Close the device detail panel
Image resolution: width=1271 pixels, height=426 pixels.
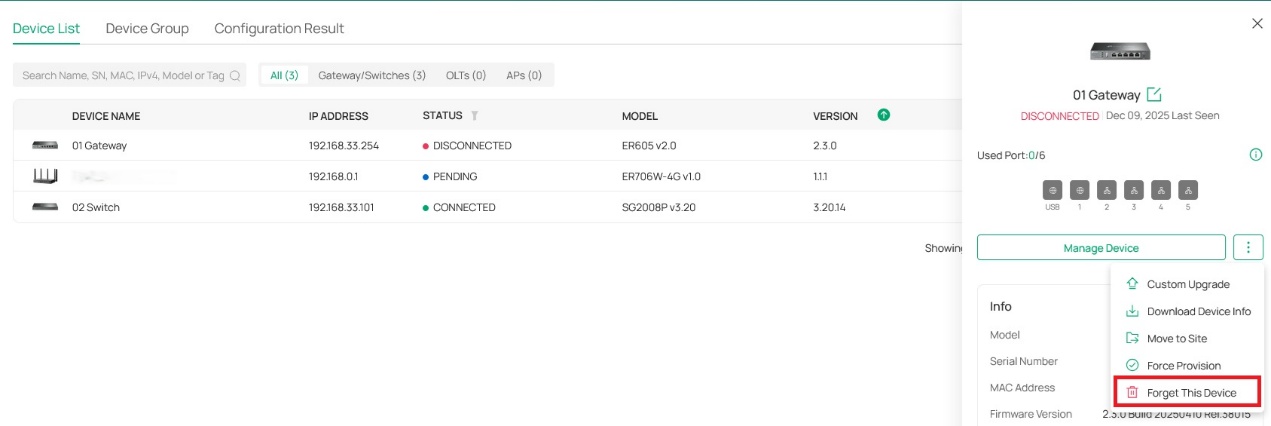pos(1257,23)
